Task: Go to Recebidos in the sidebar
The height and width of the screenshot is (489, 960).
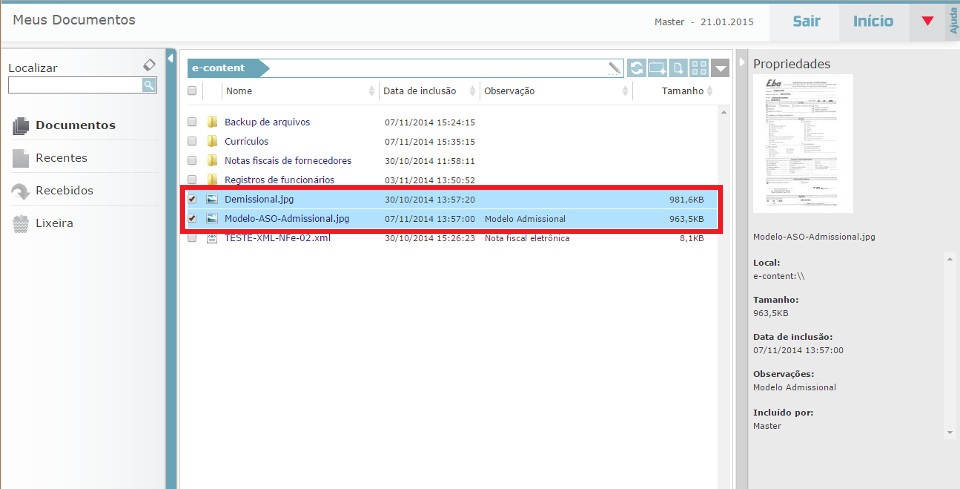Action: [64, 190]
